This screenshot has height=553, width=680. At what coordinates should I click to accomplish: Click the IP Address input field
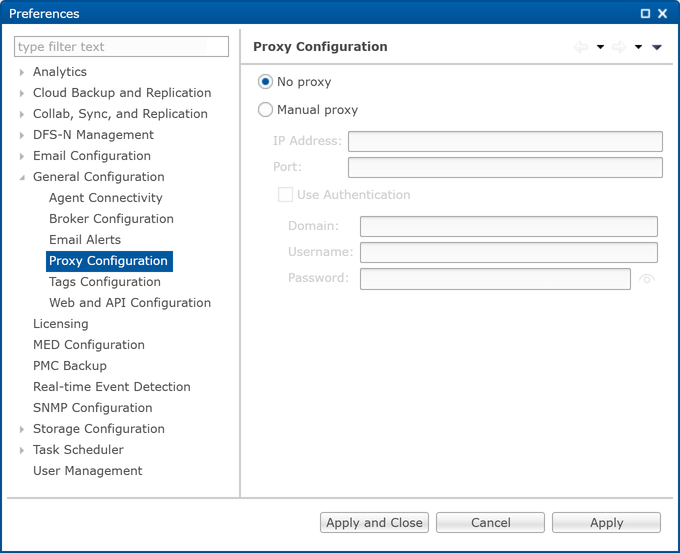point(505,141)
